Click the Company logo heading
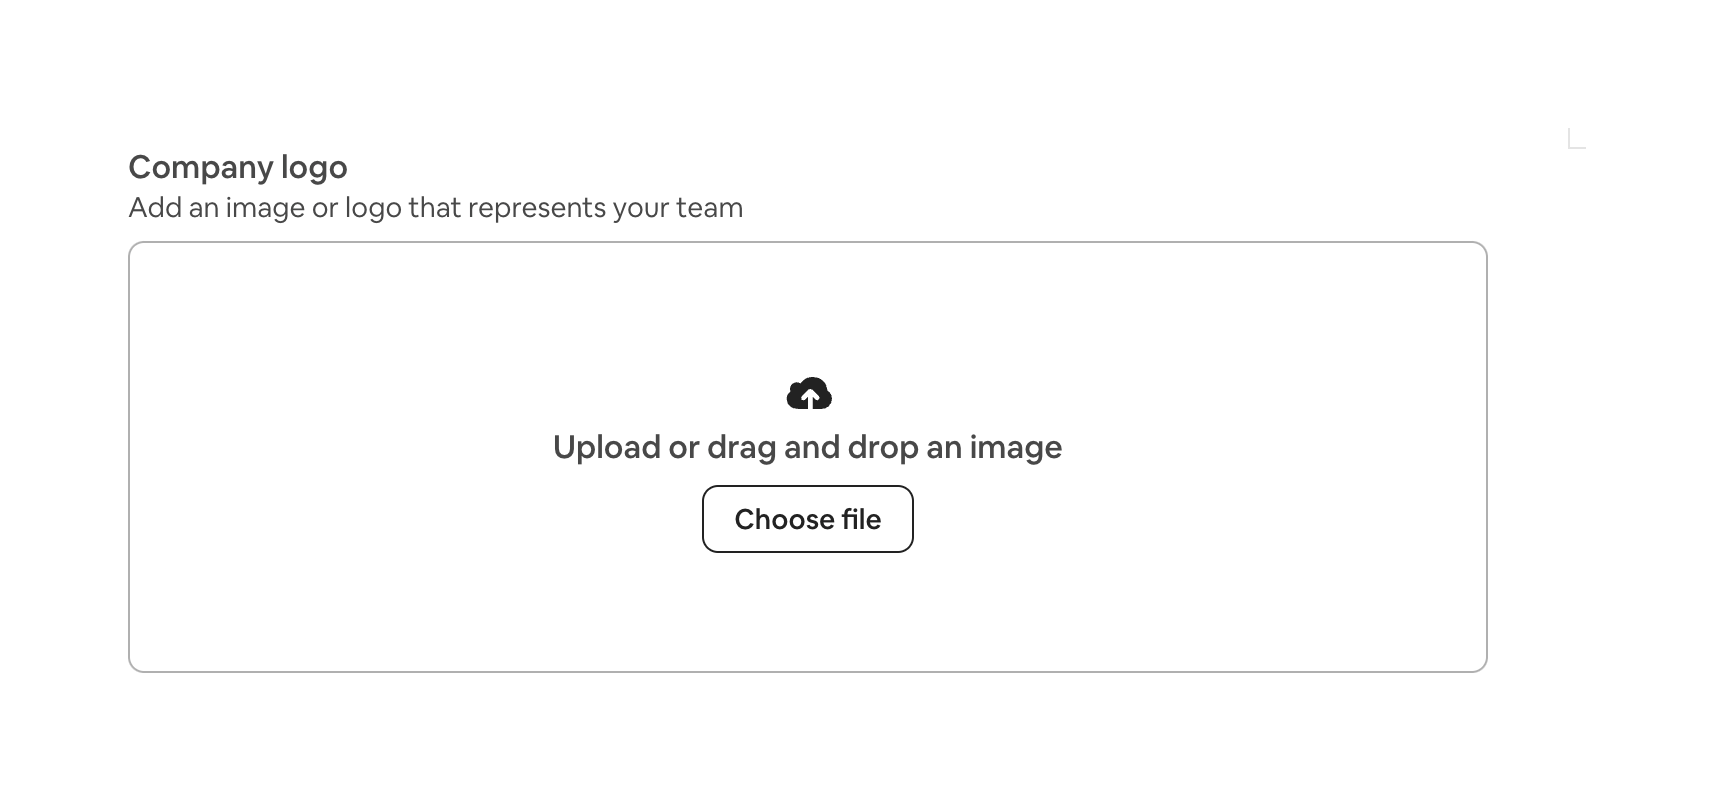 tap(238, 167)
